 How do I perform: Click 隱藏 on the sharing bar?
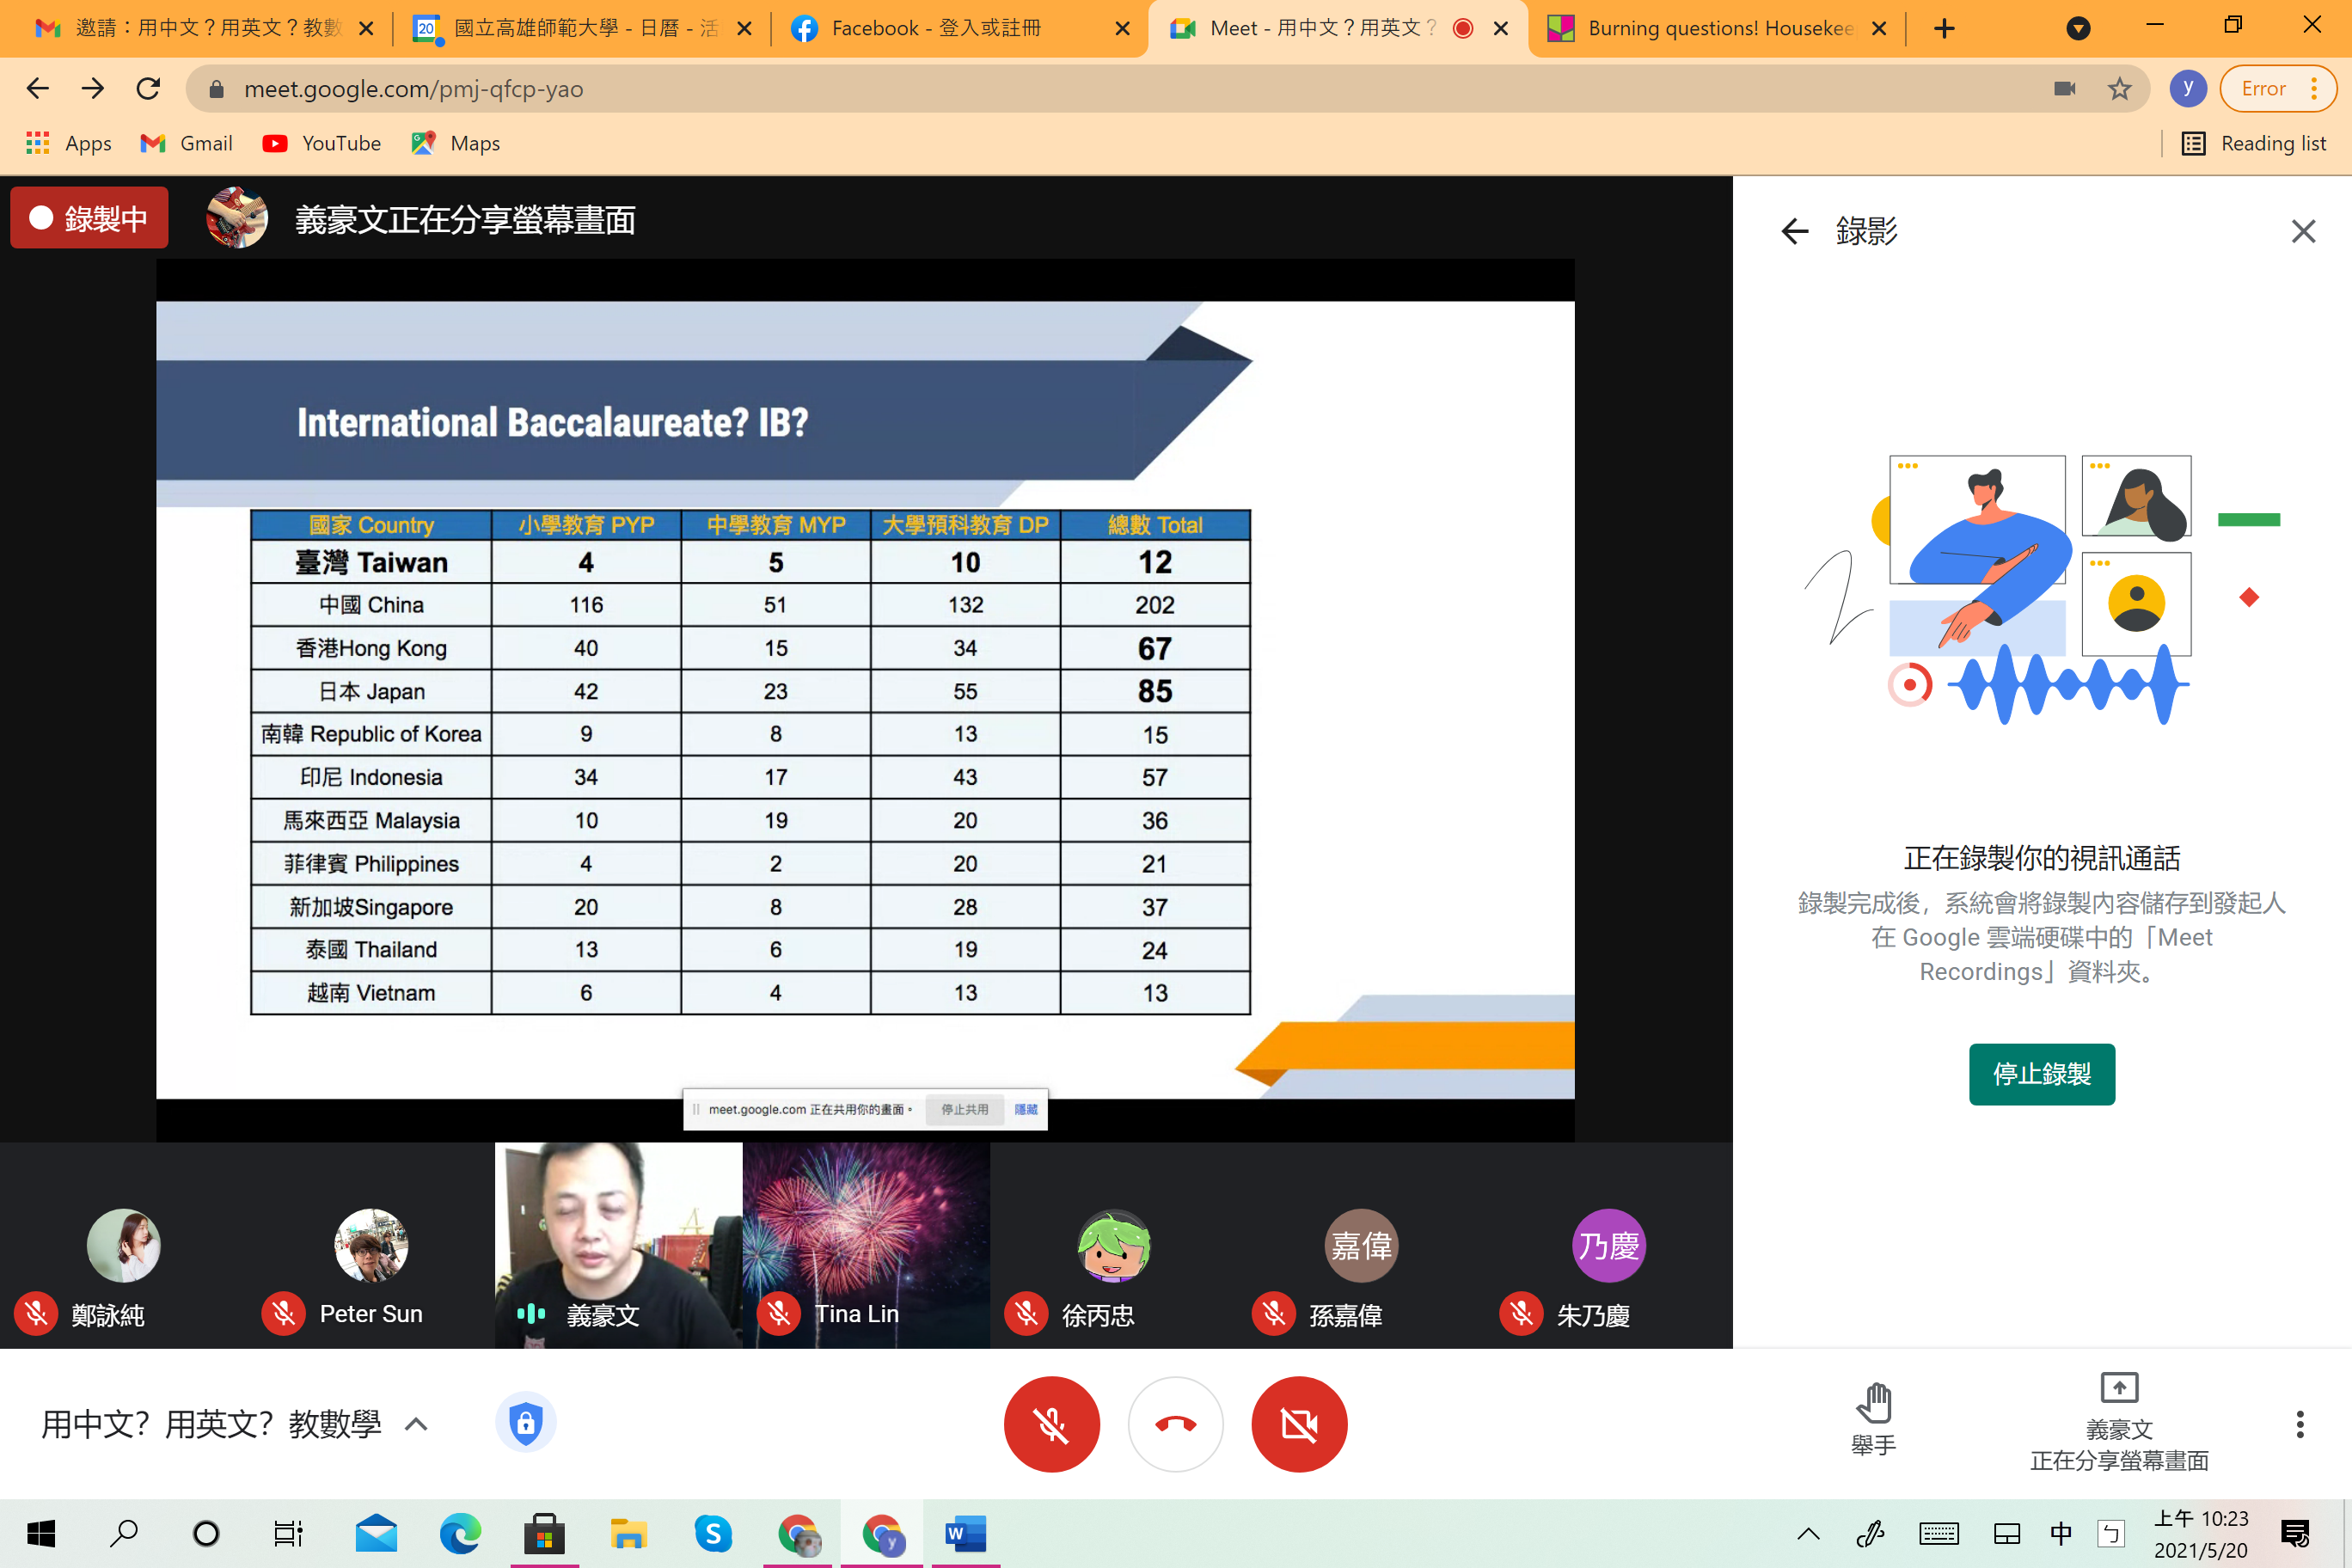[1025, 1109]
